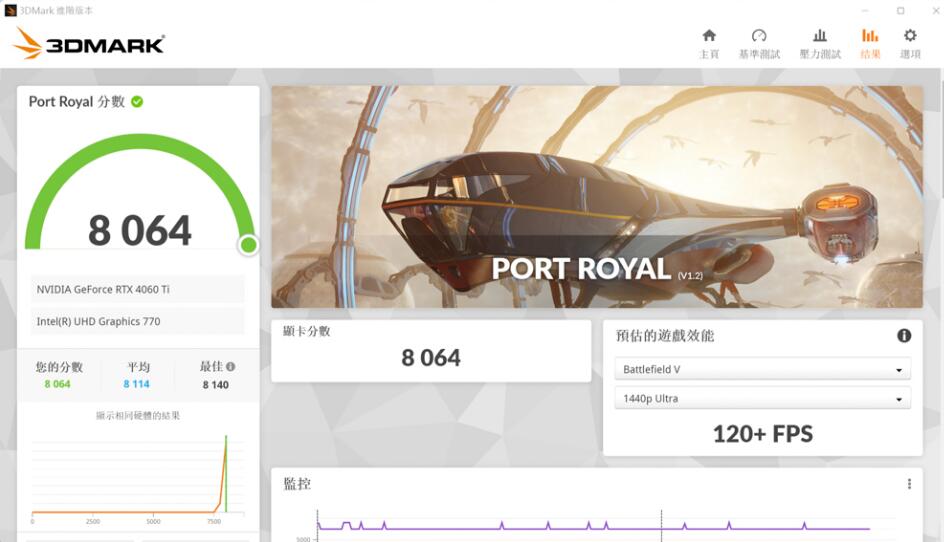
Task: Switch to the Results (結果) page
Action: [x=870, y=43]
